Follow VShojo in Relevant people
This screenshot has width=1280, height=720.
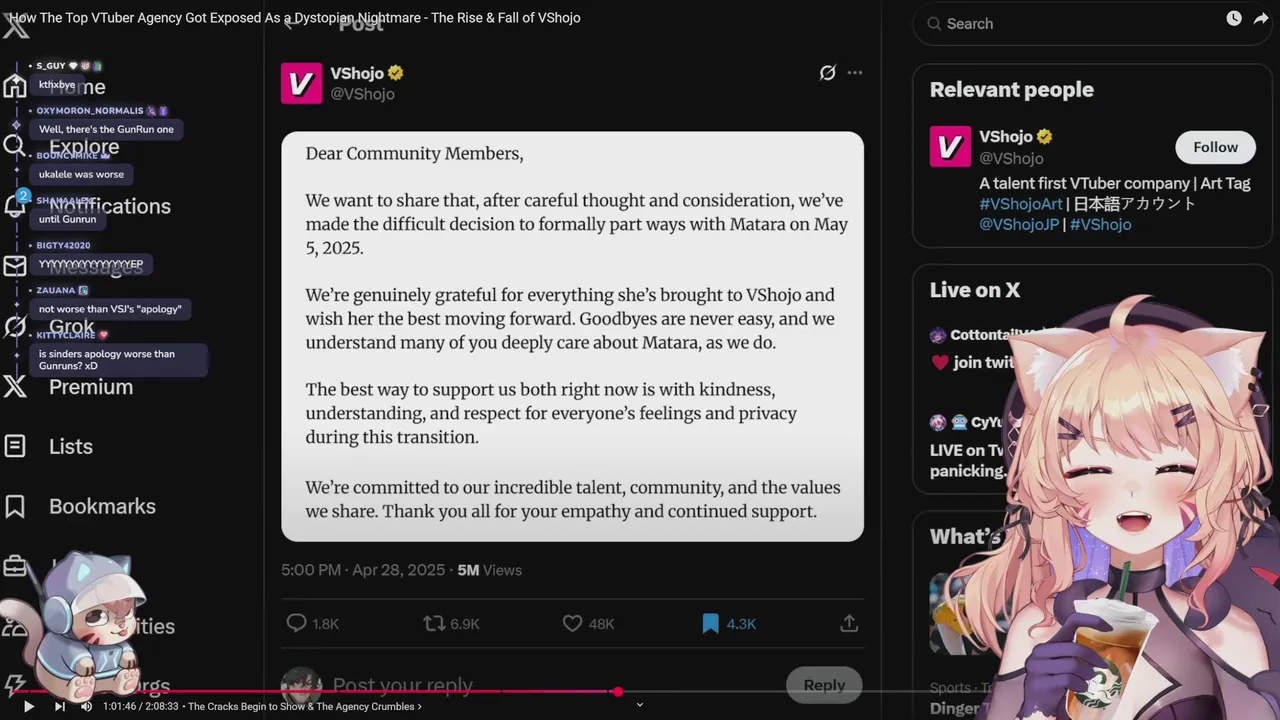tap(1215, 147)
